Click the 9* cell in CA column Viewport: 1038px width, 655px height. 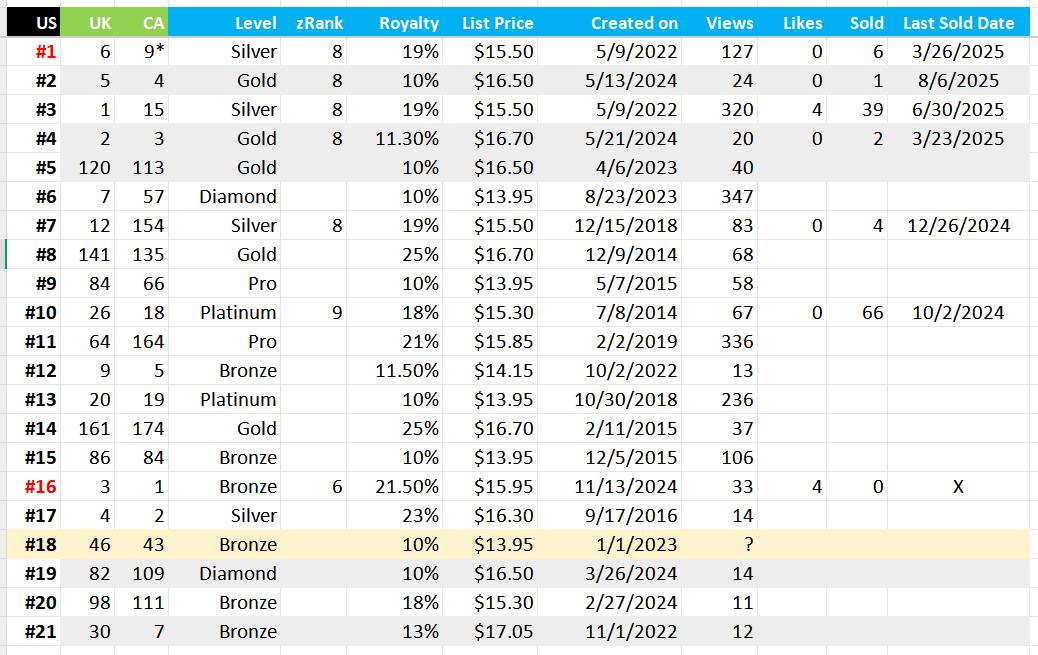(142, 52)
